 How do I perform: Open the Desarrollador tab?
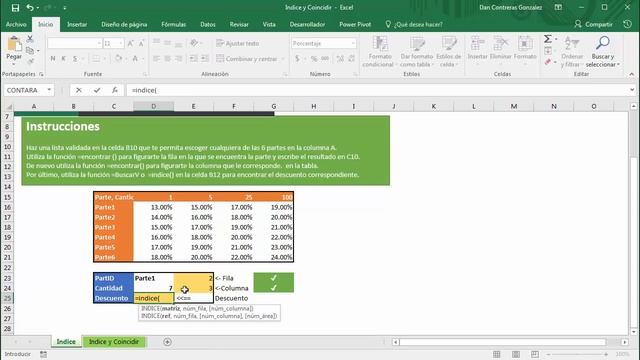click(307, 24)
